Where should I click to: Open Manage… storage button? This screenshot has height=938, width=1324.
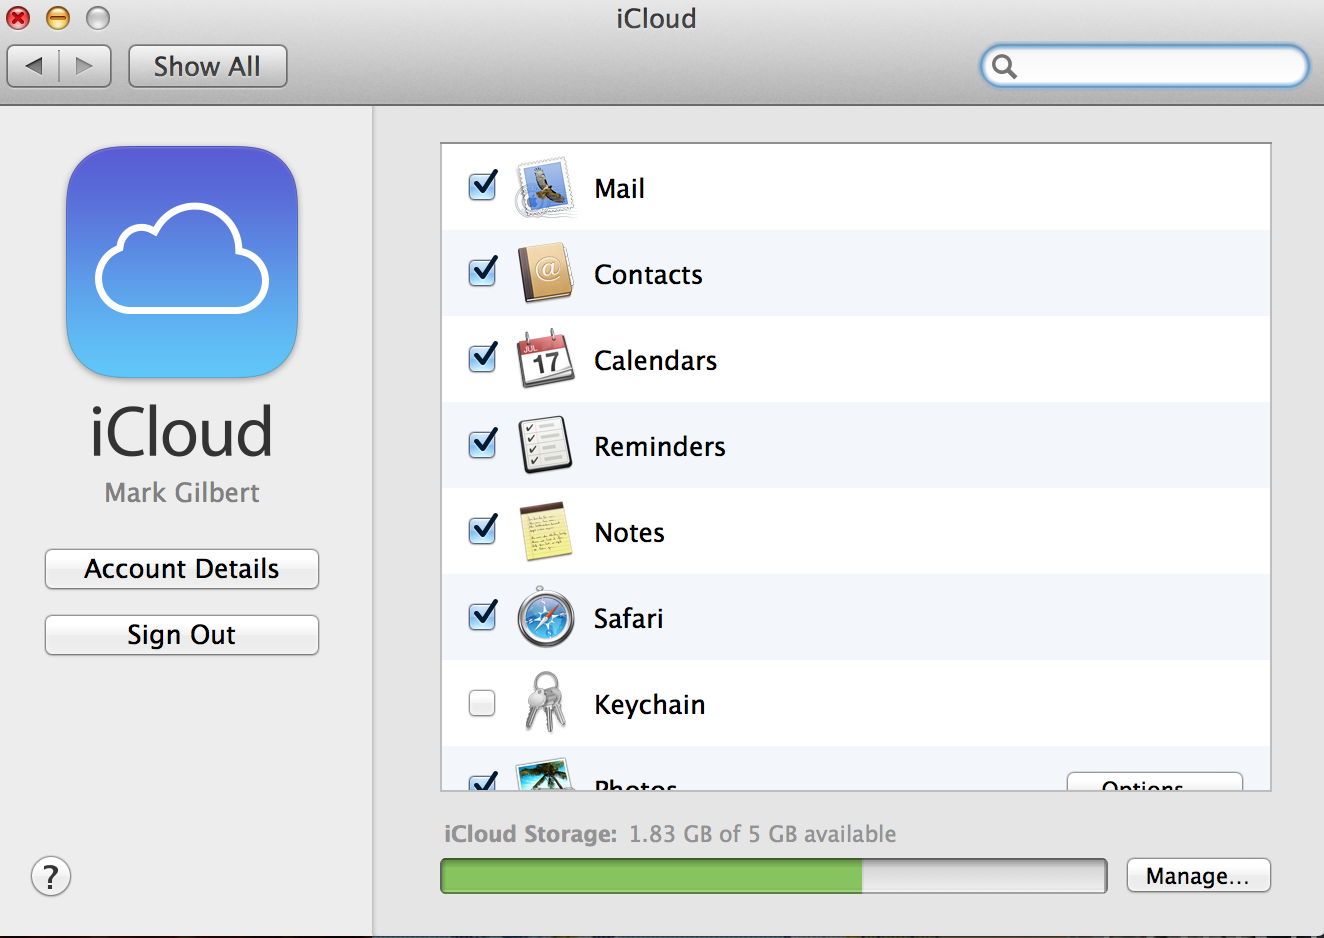click(x=1199, y=876)
